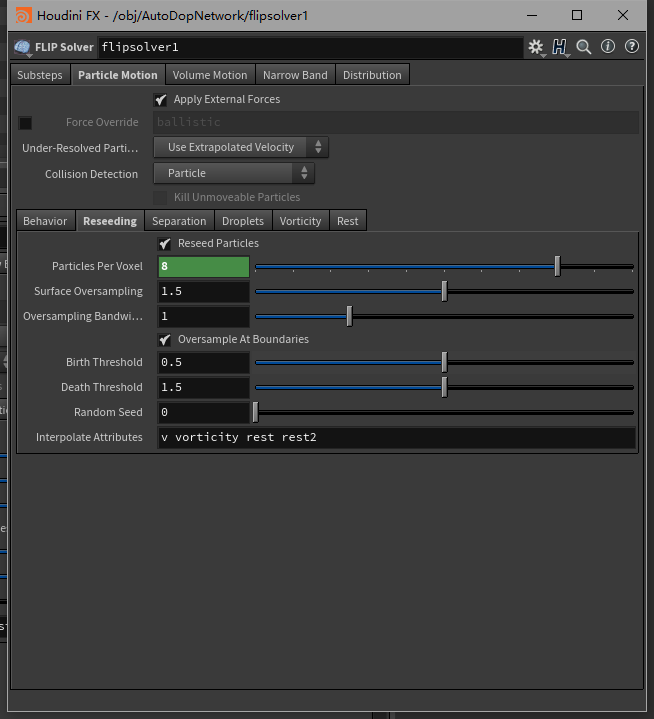This screenshot has height=719, width=654.
Task: Switch to the Substeps tab
Action: click(40, 75)
